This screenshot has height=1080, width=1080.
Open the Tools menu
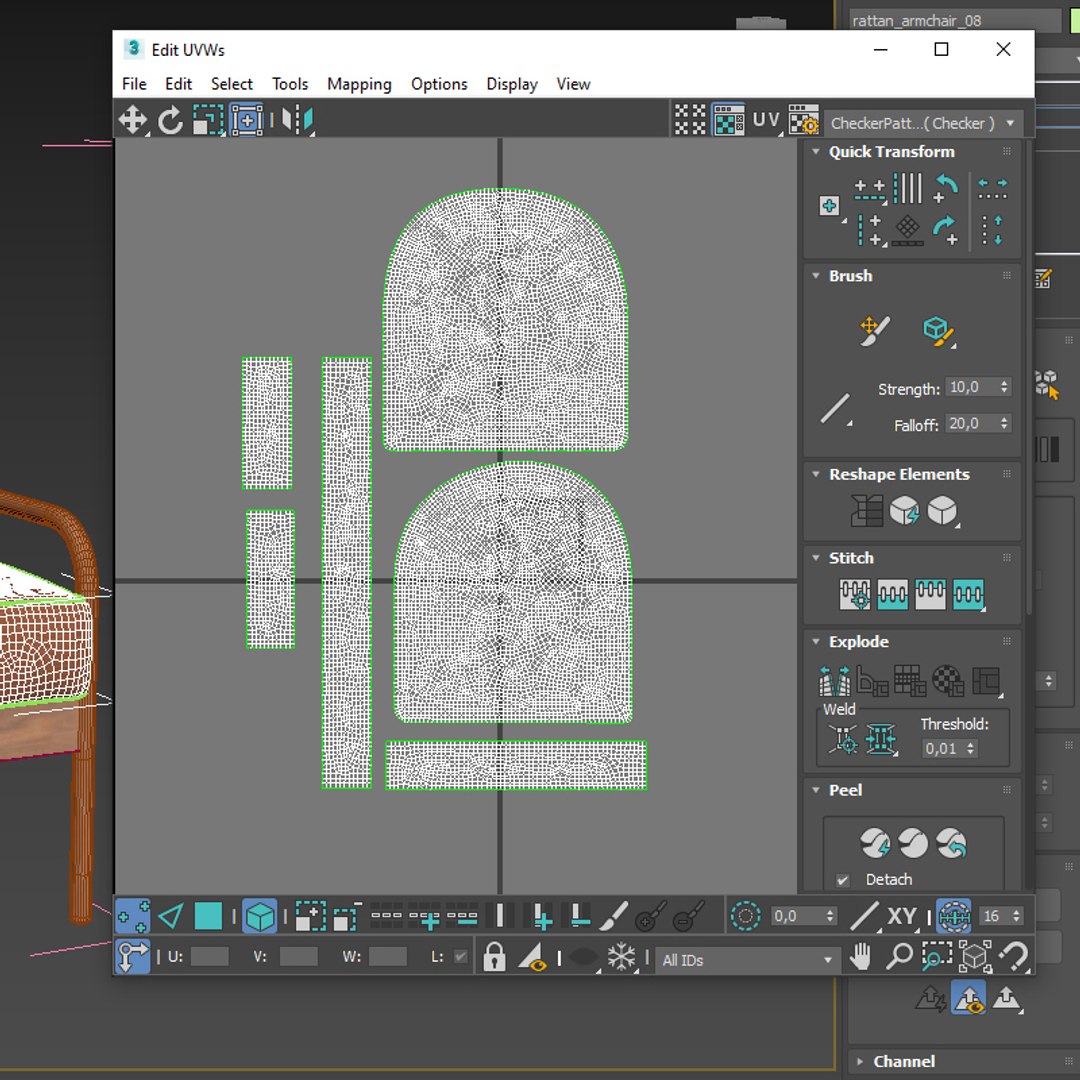click(x=290, y=84)
